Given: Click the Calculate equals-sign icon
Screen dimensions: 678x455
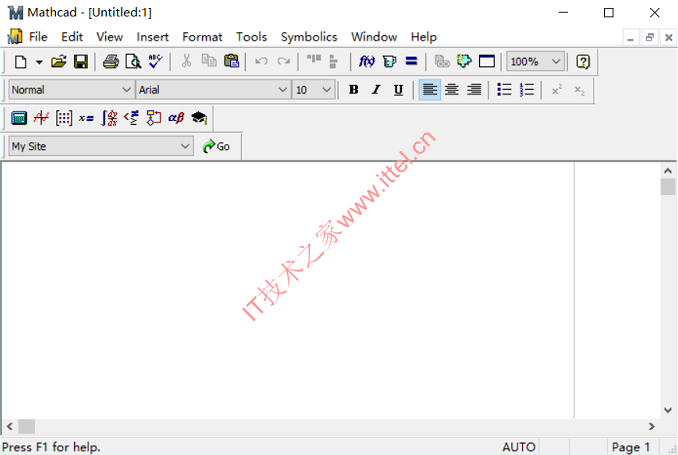Looking at the screenshot, I should click(x=411, y=61).
